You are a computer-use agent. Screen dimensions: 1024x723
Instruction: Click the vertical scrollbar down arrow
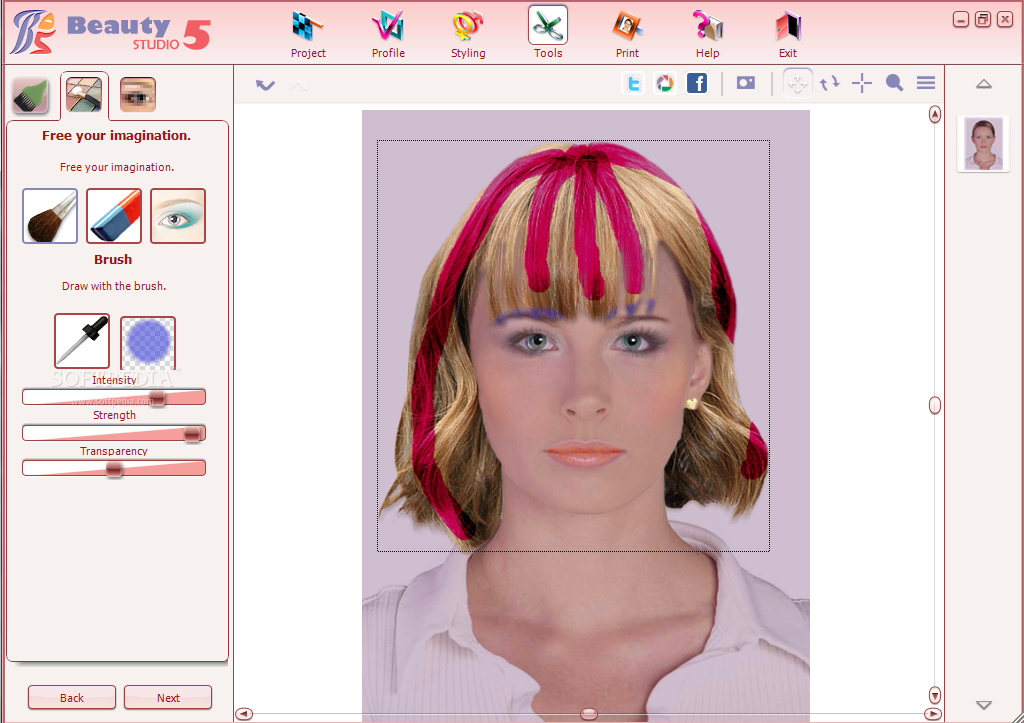click(x=935, y=694)
